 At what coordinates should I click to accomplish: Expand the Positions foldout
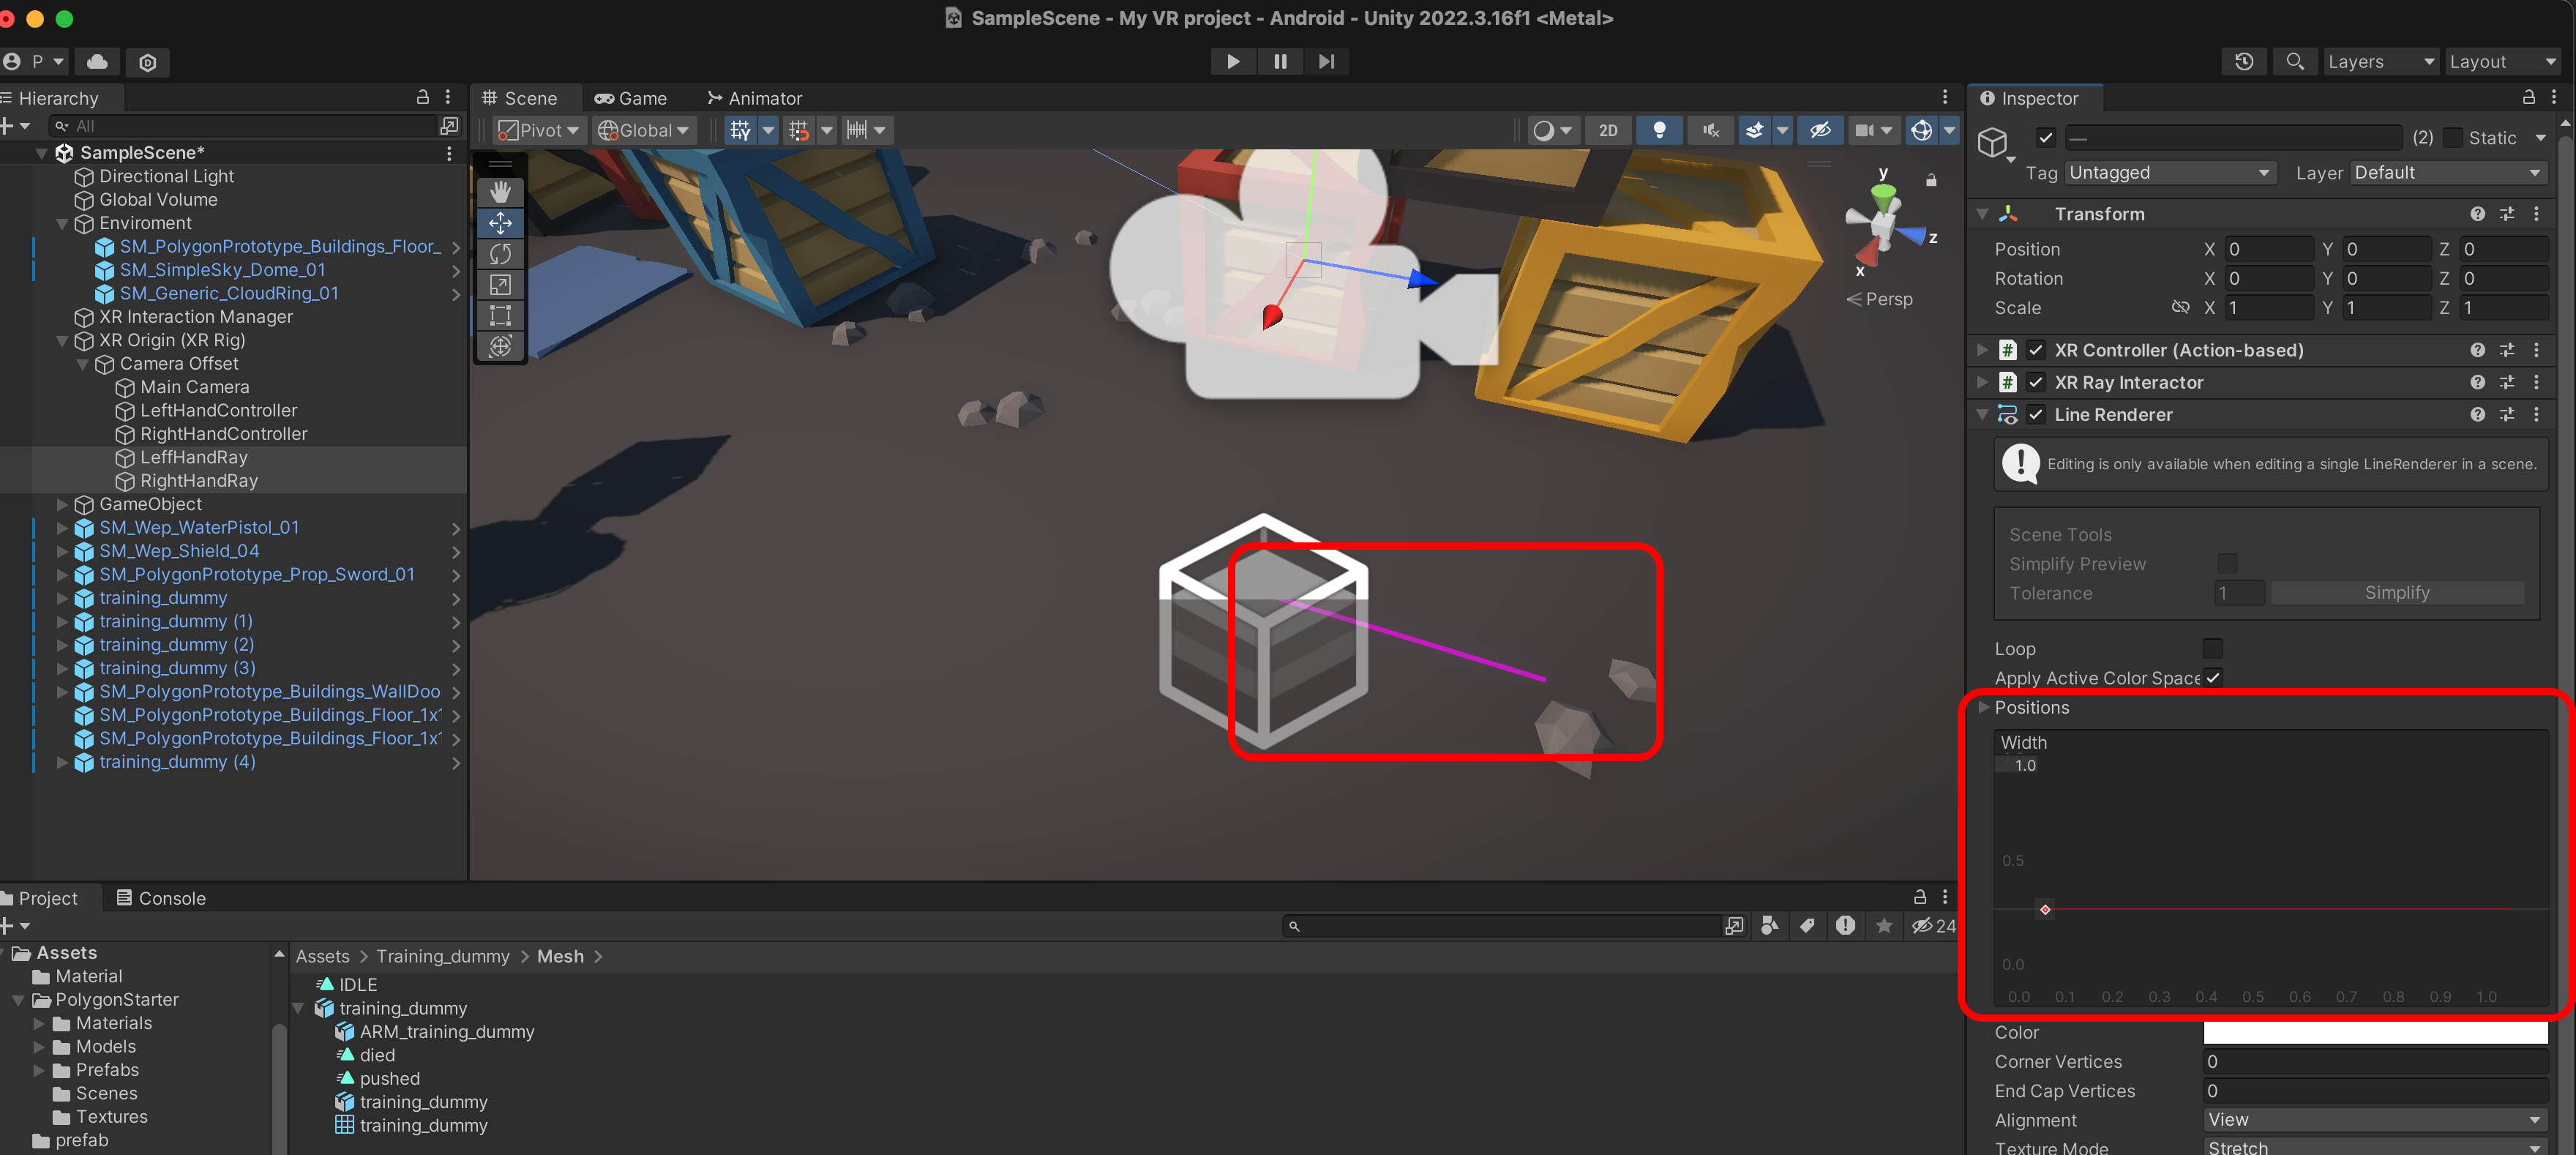click(1983, 707)
